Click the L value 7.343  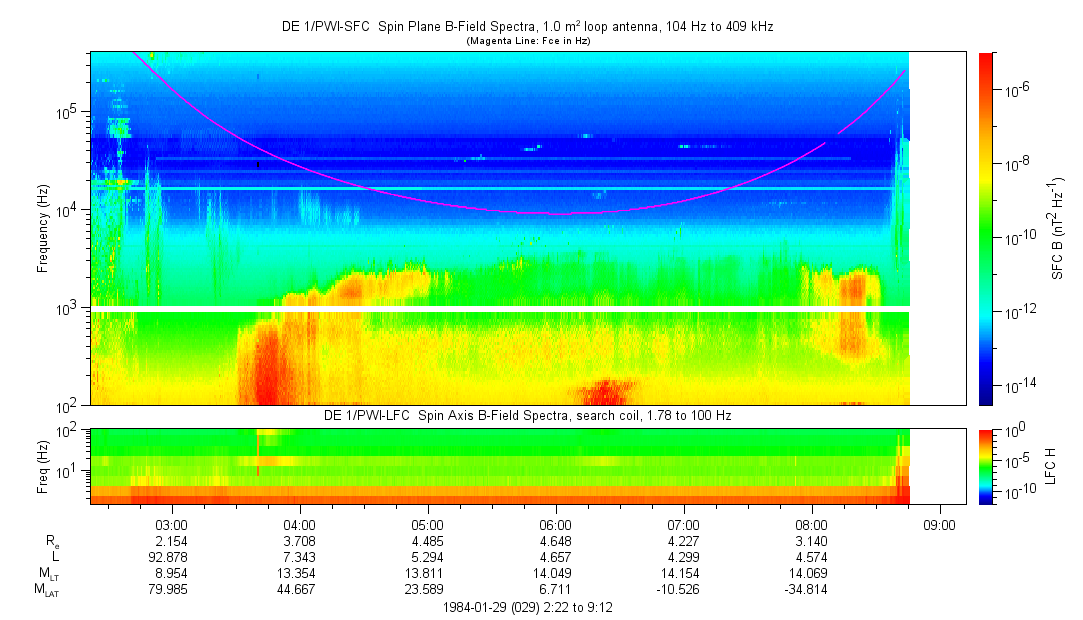pos(299,557)
